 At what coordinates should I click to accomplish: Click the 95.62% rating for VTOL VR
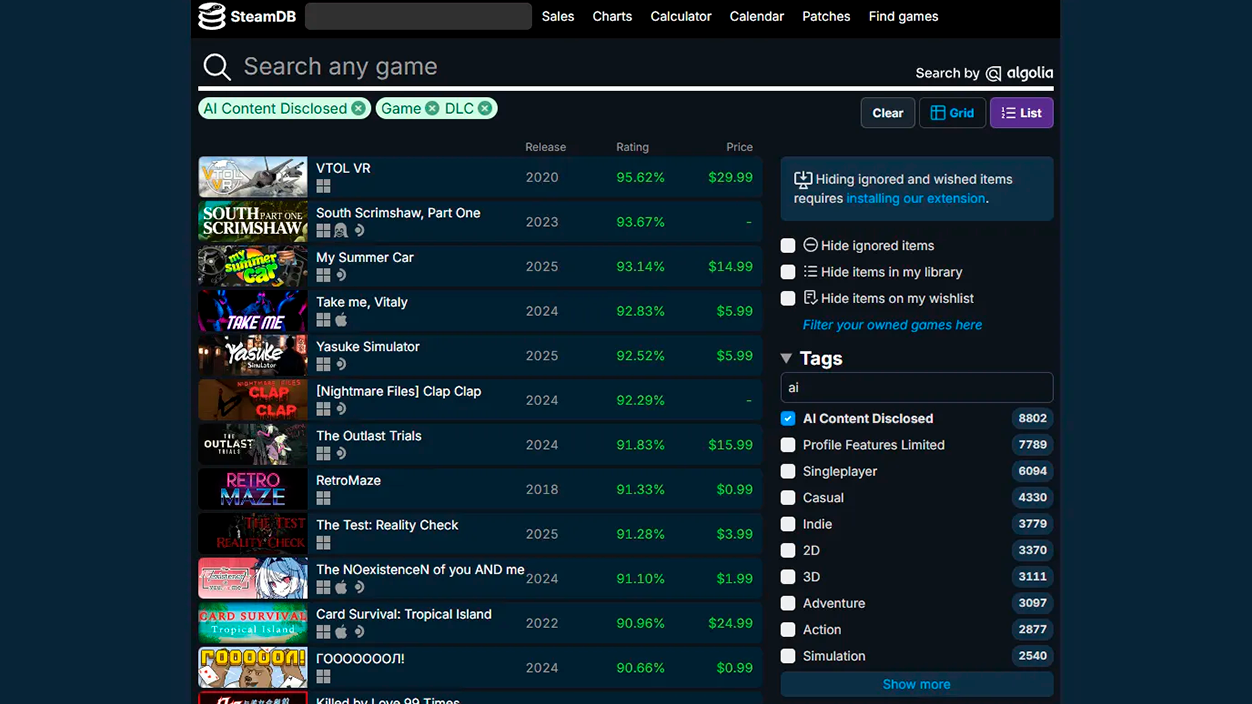(x=640, y=177)
